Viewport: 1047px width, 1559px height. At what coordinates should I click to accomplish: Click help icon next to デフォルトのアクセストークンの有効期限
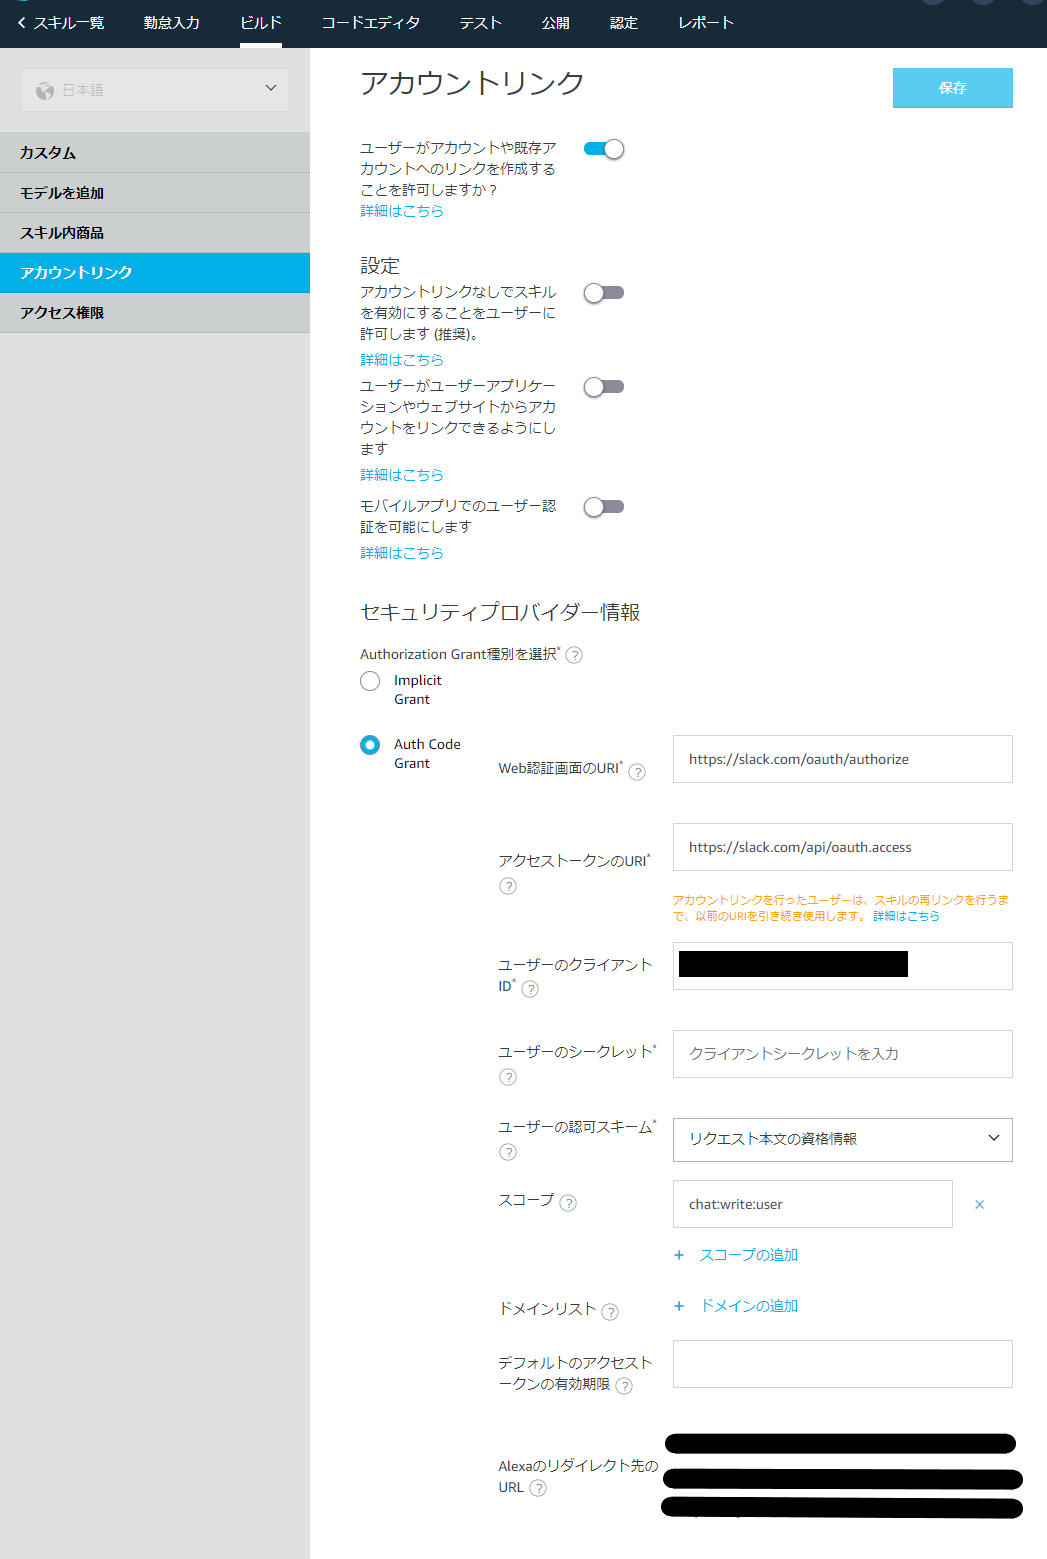624,1386
